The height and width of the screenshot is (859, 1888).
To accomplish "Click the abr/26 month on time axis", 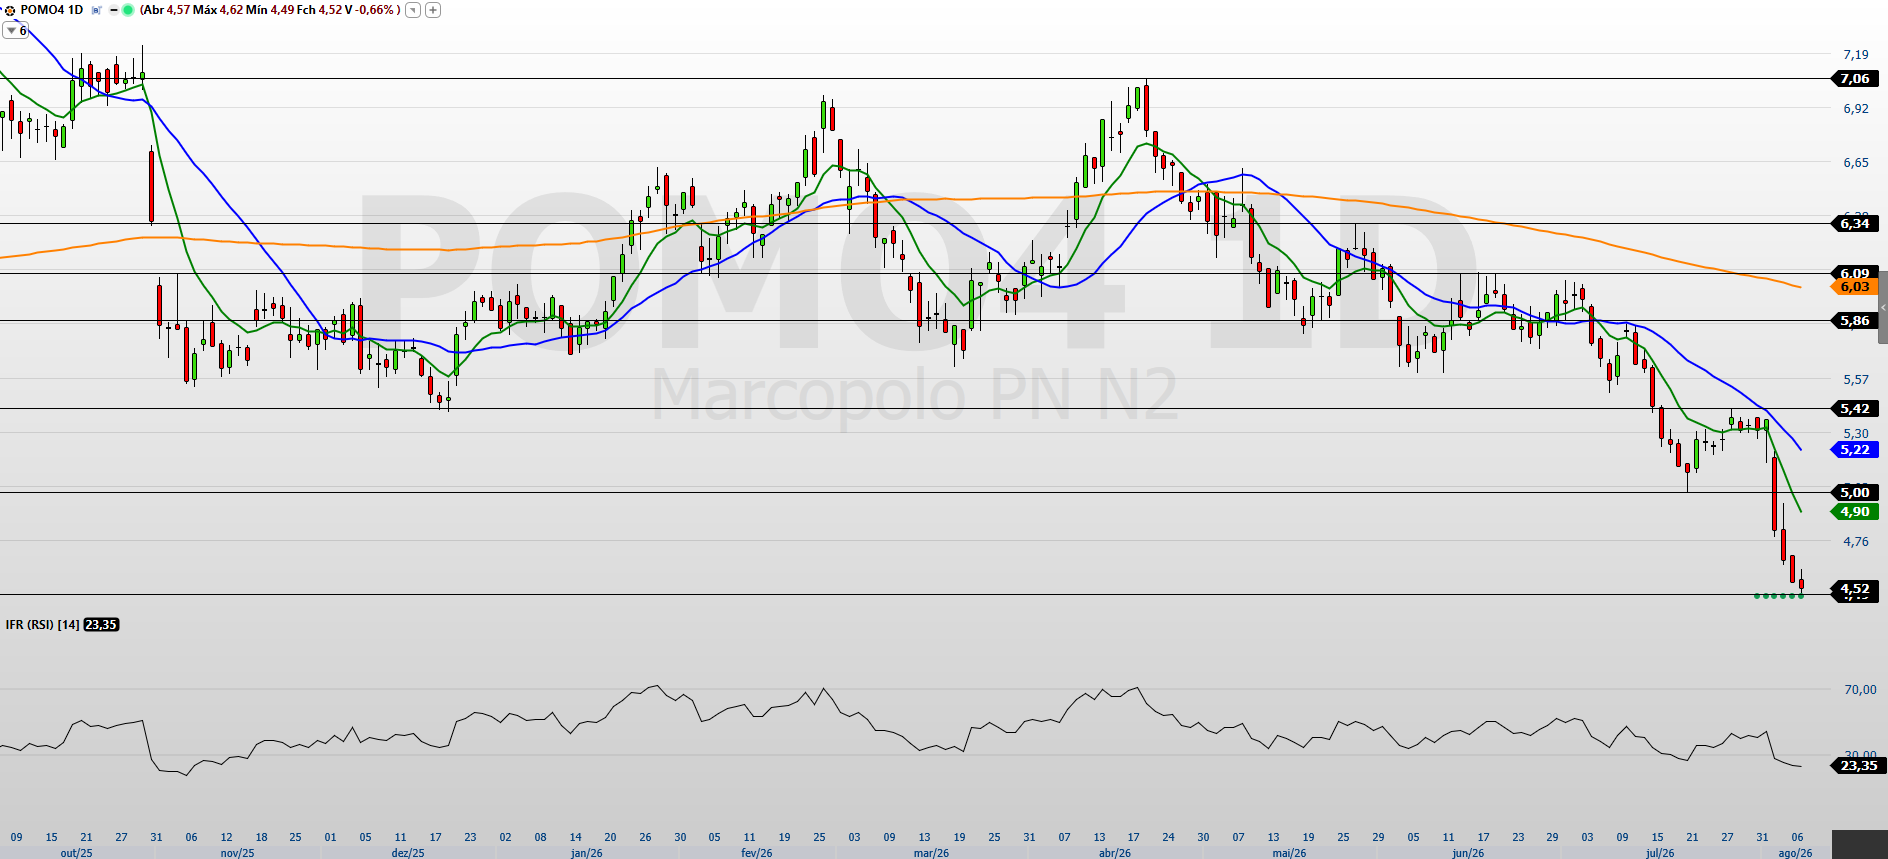I will (x=1115, y=853).
